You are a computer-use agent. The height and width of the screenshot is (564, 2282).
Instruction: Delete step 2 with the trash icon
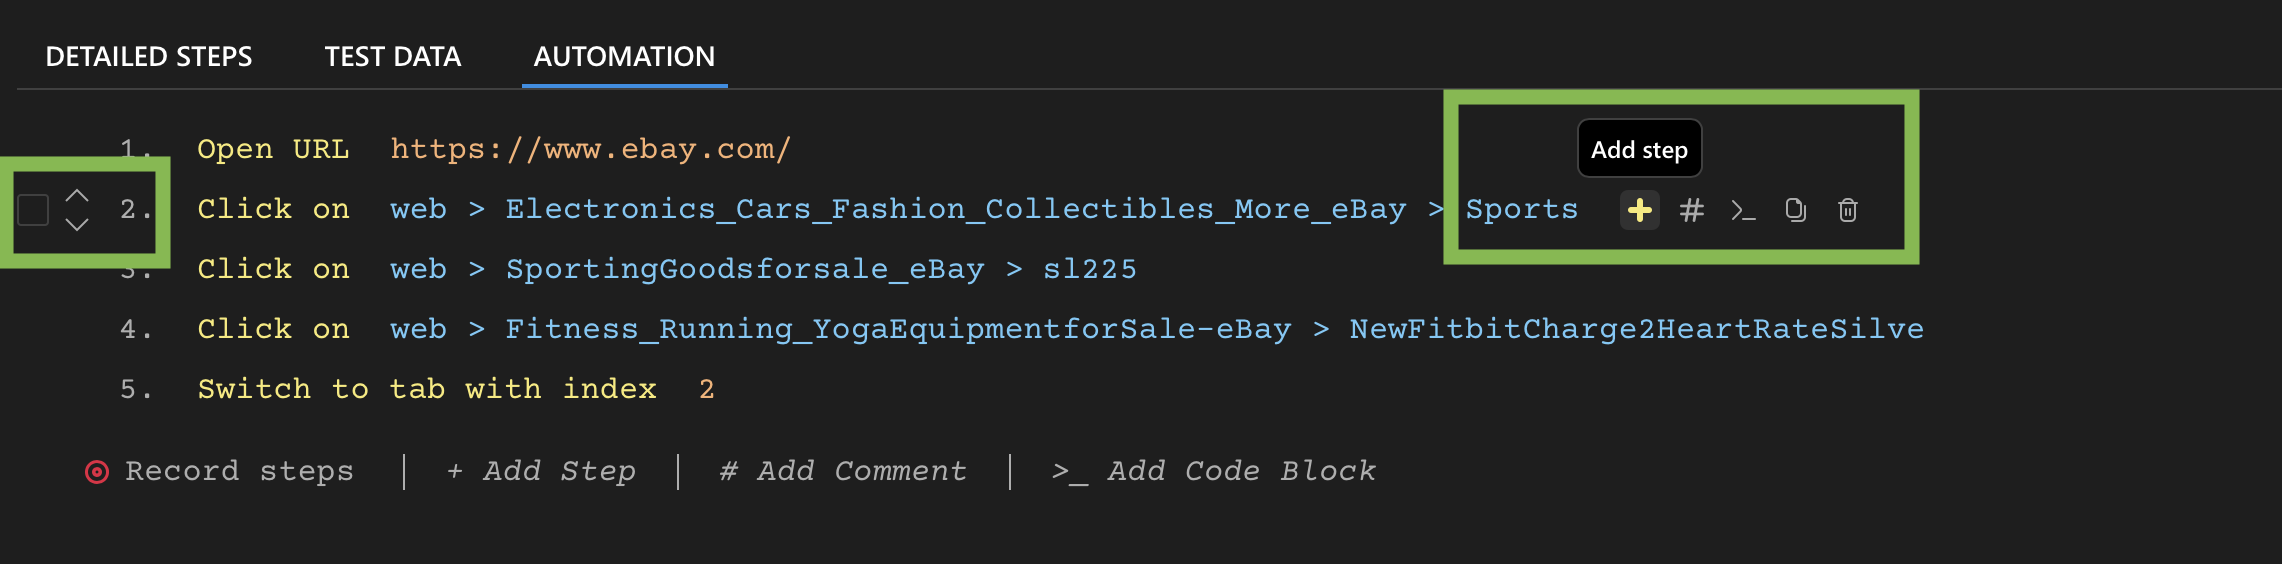1848,210
